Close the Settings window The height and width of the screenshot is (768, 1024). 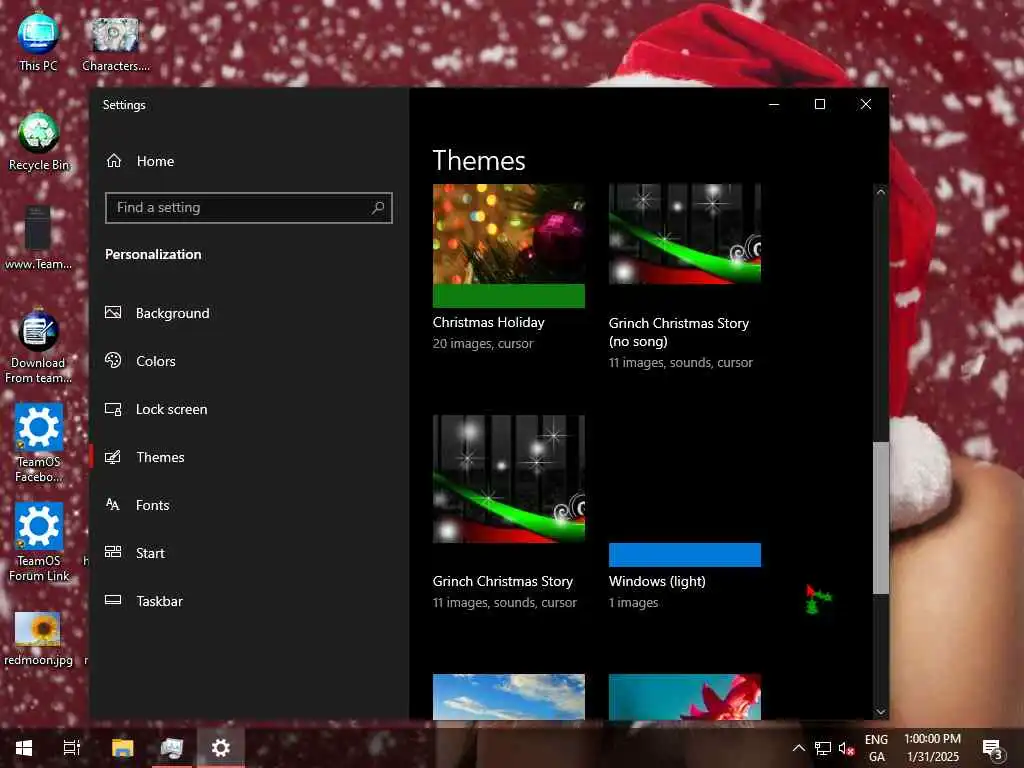pyautogui.click(x=866, y=104)
